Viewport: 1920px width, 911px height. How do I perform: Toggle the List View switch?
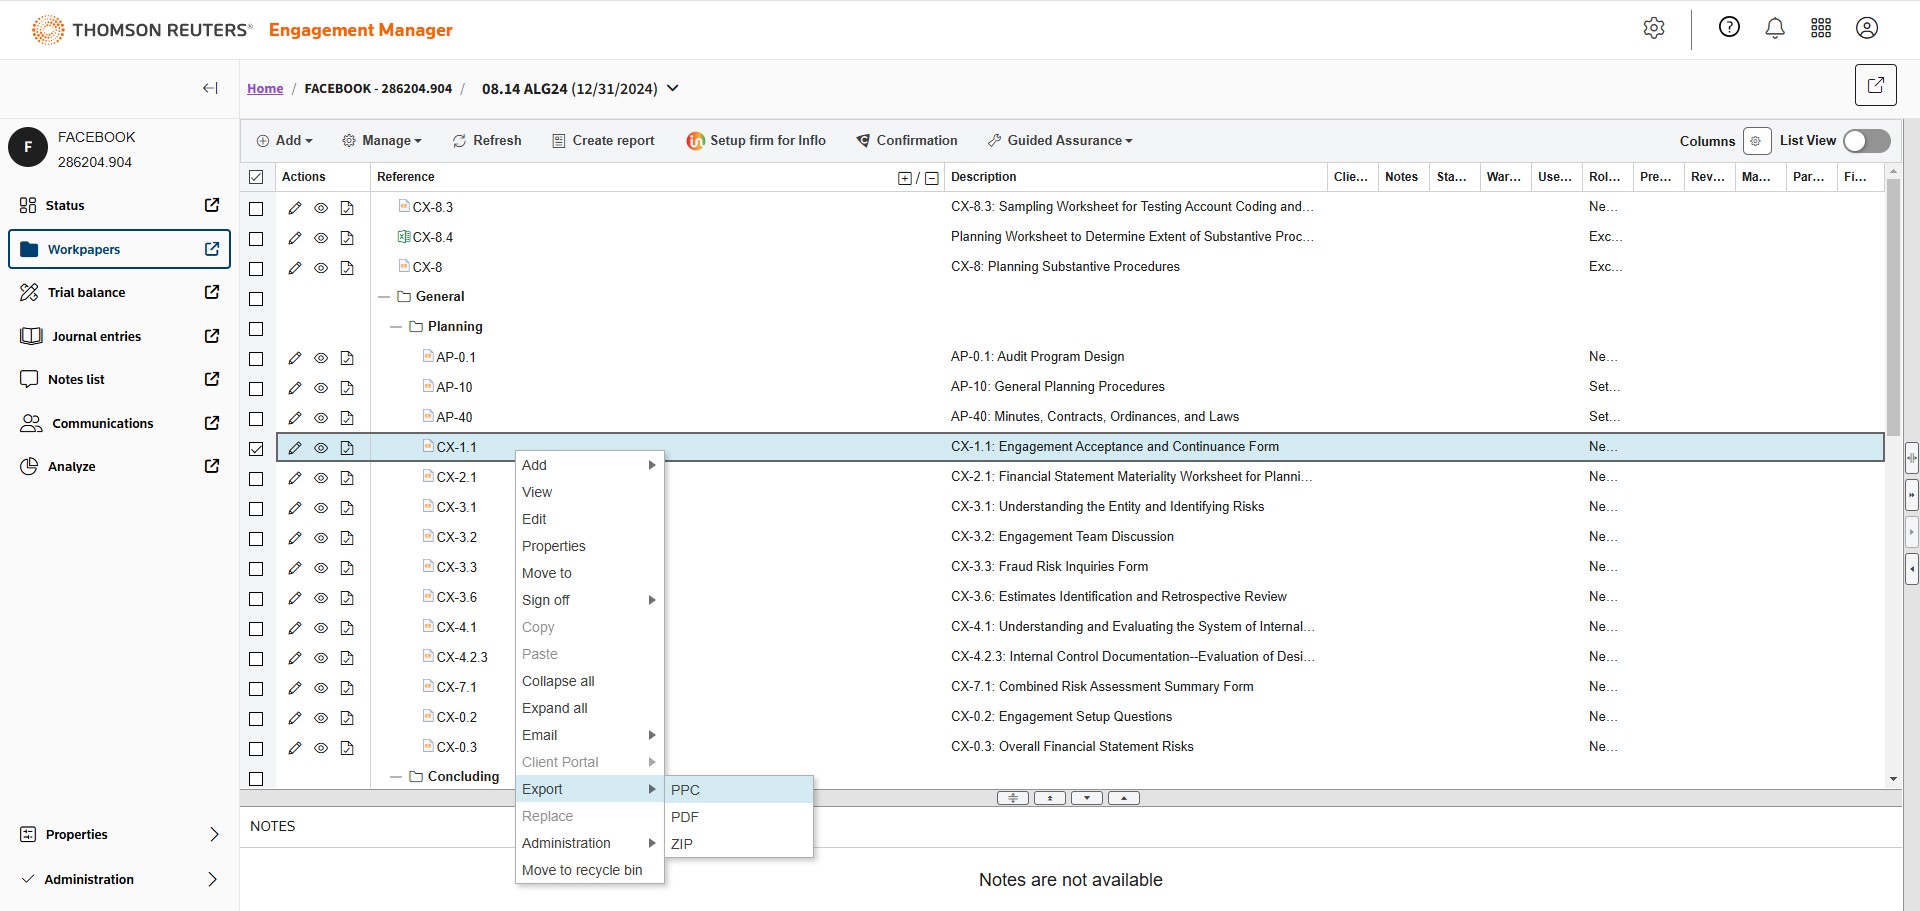point(1866,141)
